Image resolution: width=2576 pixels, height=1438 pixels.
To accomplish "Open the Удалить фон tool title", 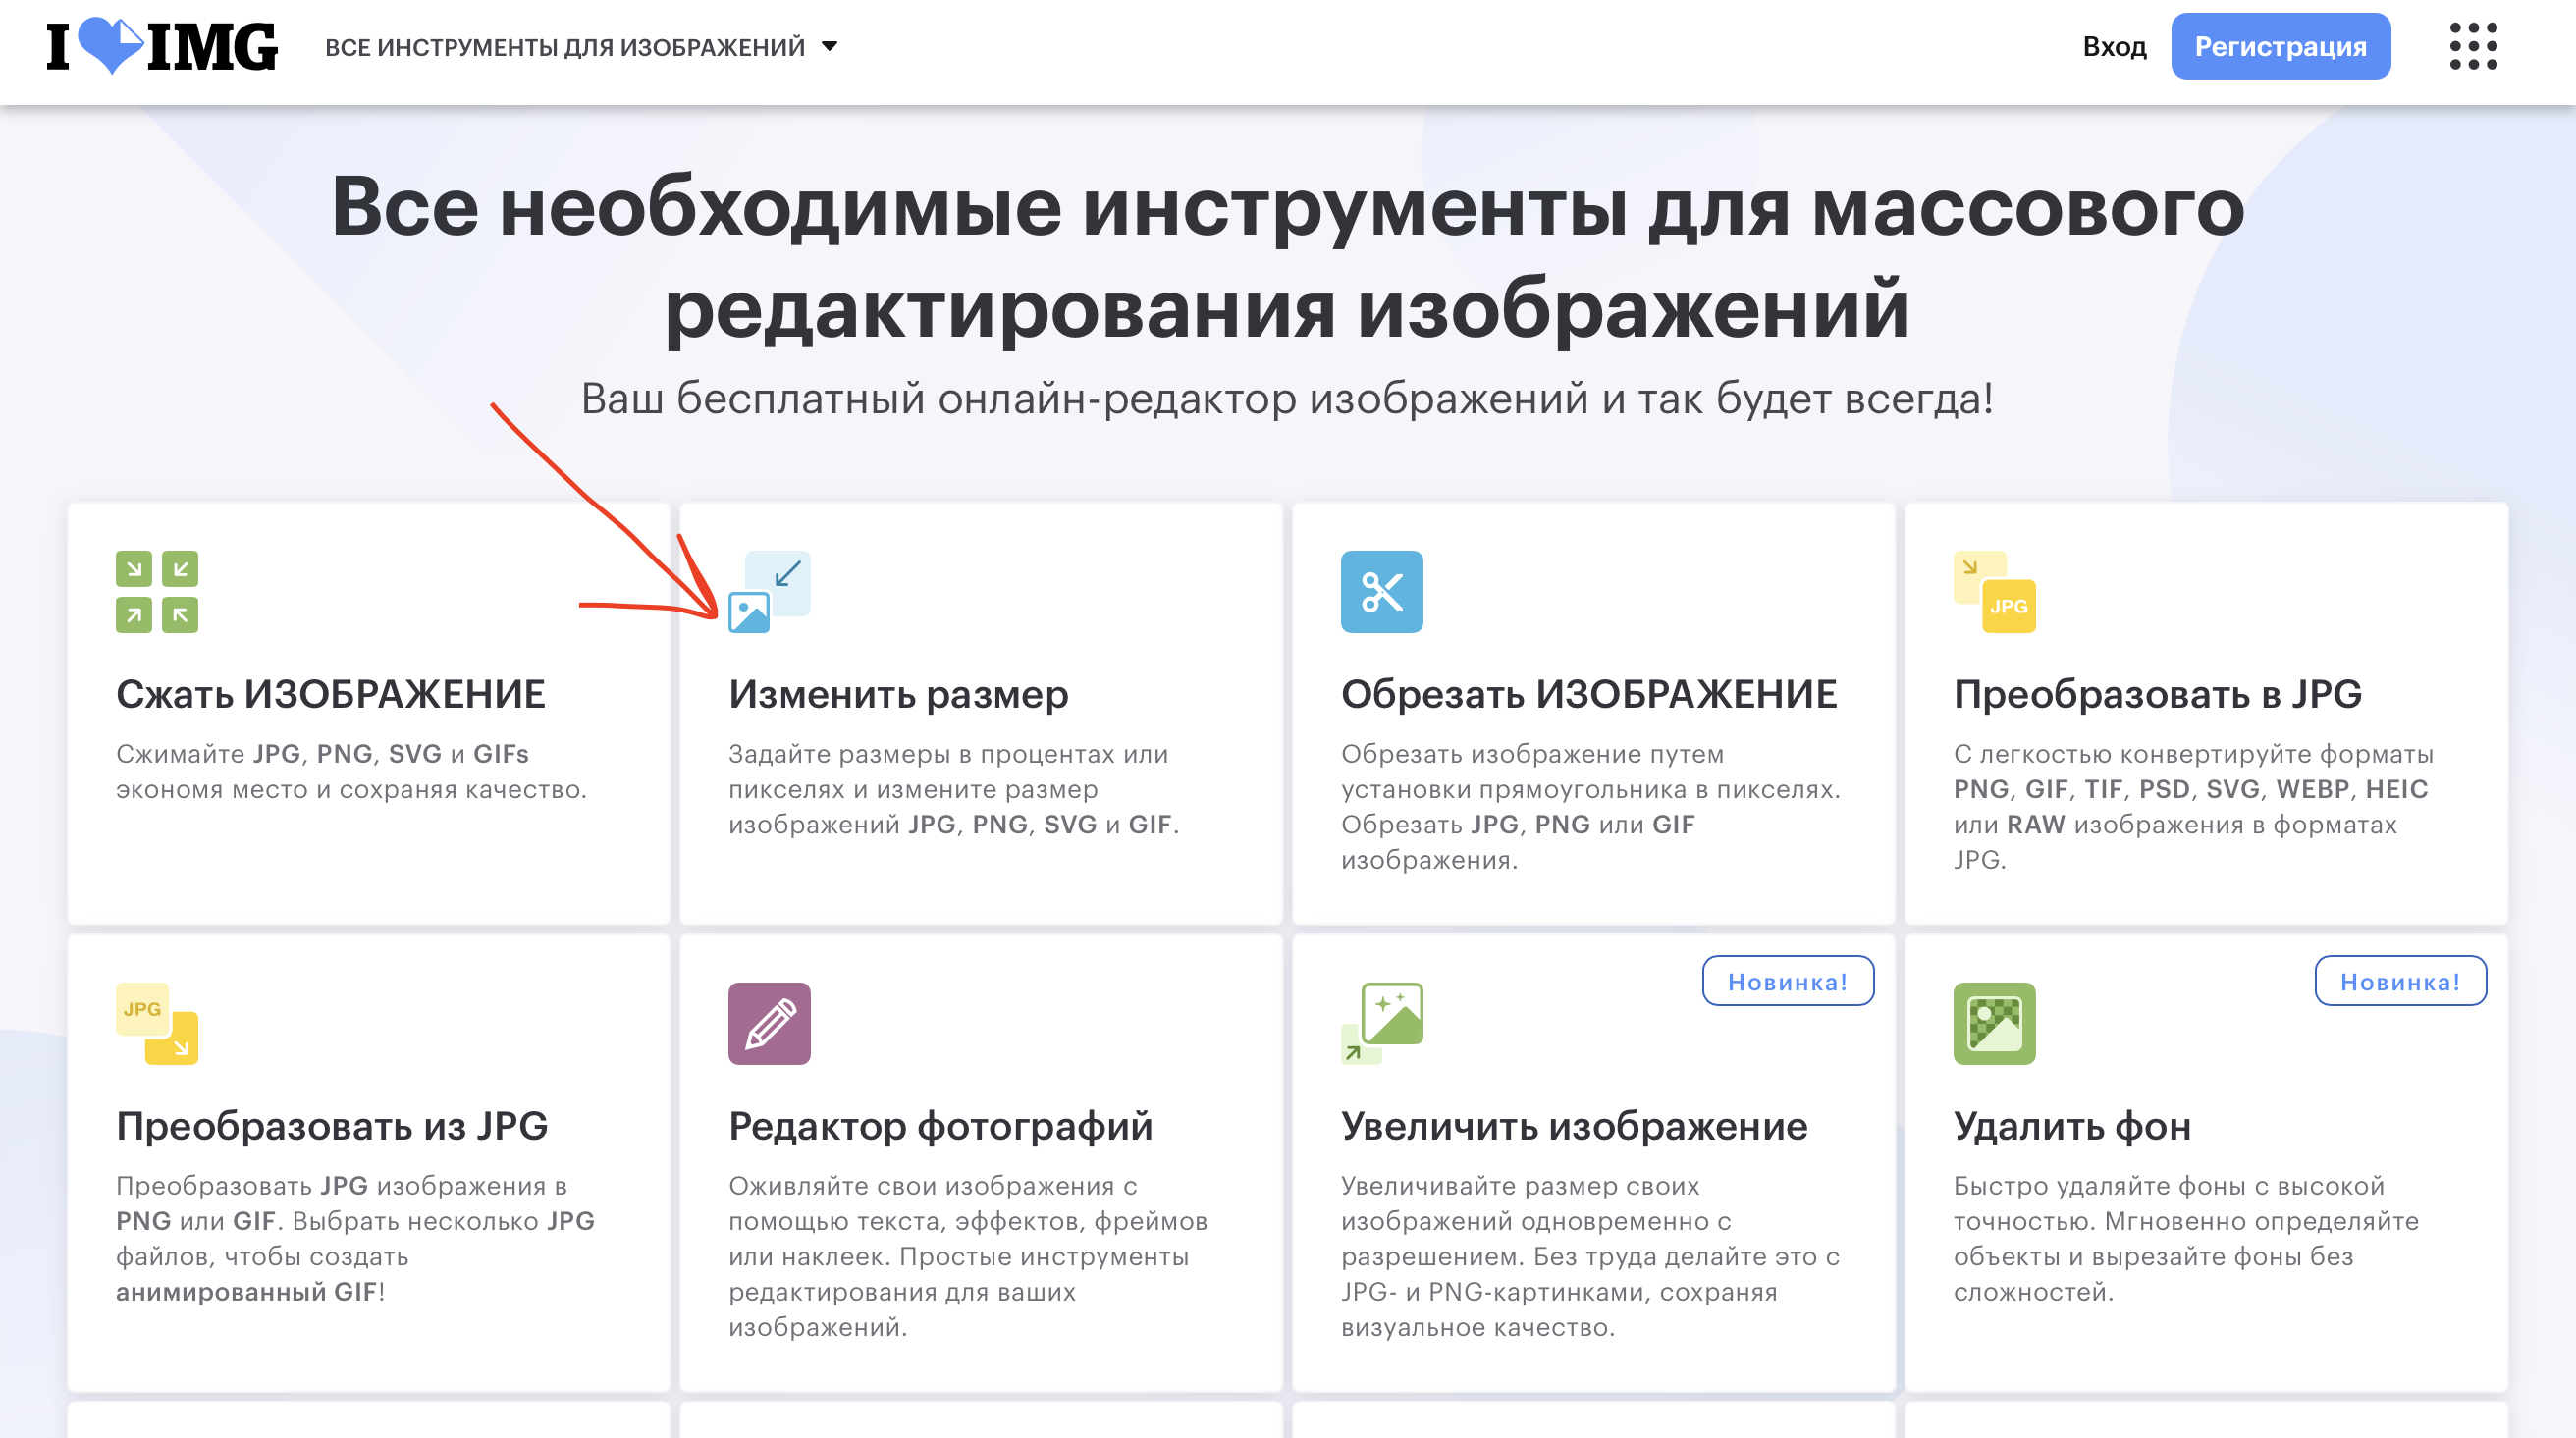I will (2072, 1127).
